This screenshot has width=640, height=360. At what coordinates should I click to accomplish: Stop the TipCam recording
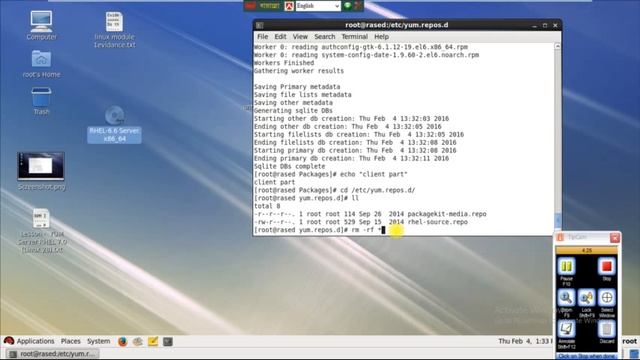tap(607, 267)
